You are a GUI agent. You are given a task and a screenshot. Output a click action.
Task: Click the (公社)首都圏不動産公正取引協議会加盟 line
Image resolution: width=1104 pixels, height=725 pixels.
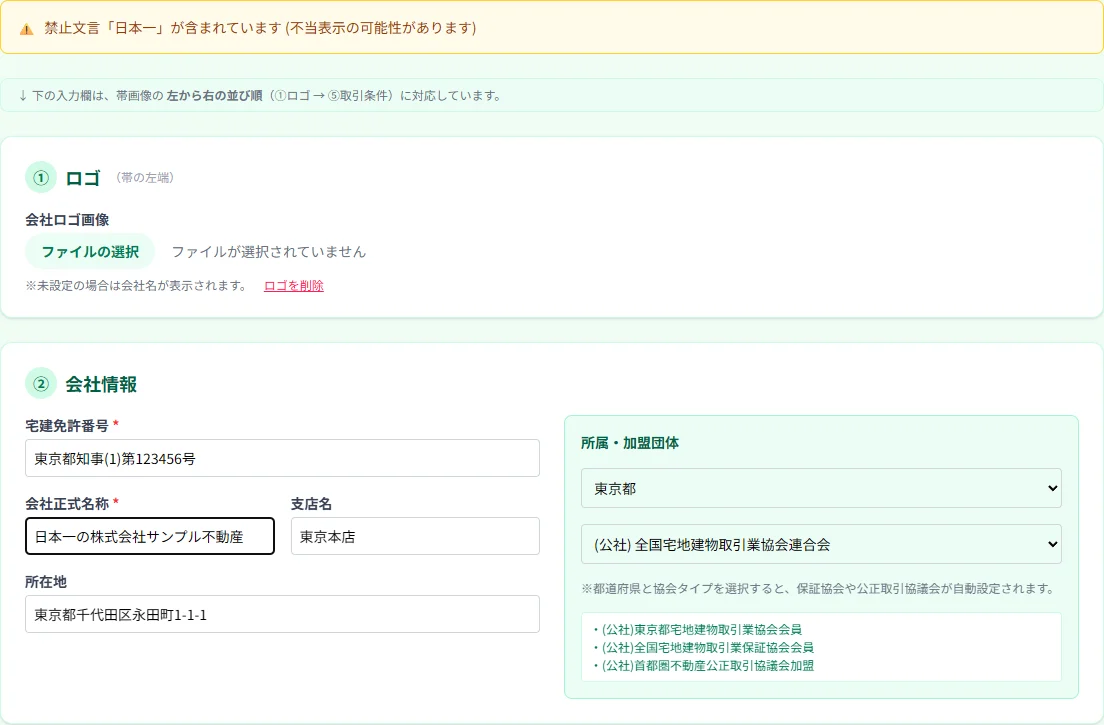(703, 666)
